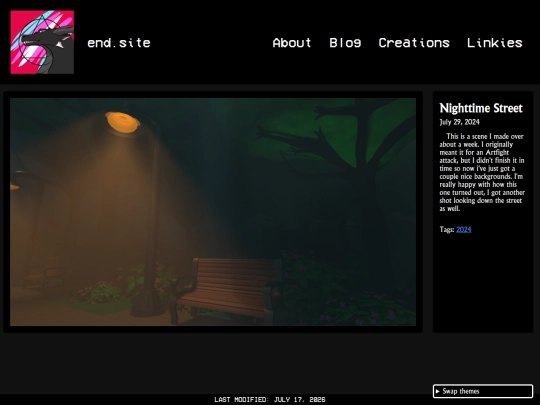Click the artwork description paragraph
The height and width of the screenshot is (405, 540).
pyautogui.click(x=482, y=172)
